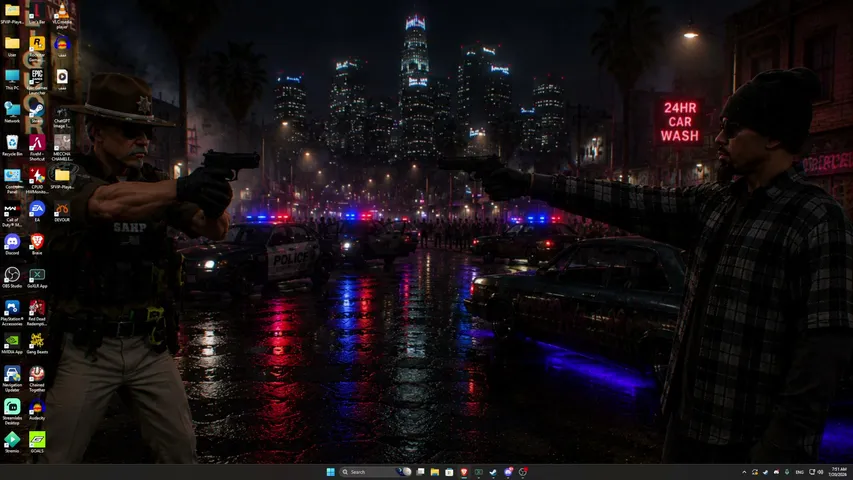Image resolution: width=853 pixels, height=480 pixels.
Task: Open Navigation Updater shortcut
Action: 12,379
